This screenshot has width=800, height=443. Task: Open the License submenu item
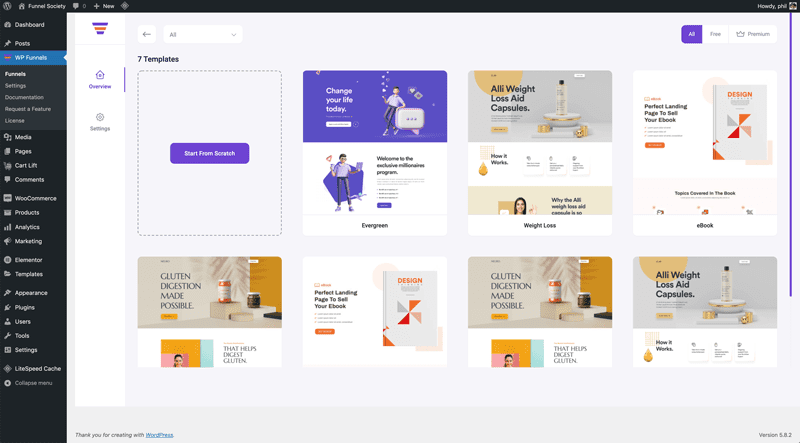pos(14,120)
